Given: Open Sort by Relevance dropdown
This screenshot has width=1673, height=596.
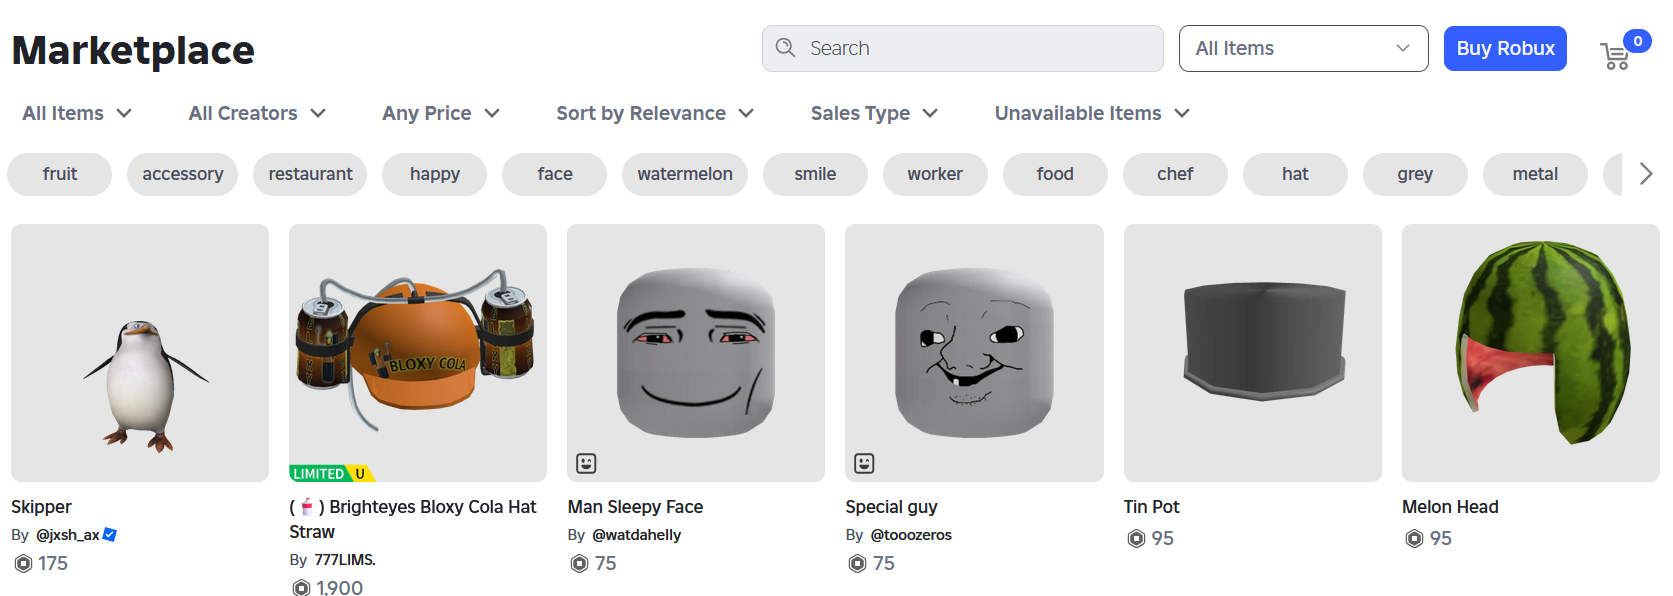Looking at the screenshot, I should (x=655, y=113).
